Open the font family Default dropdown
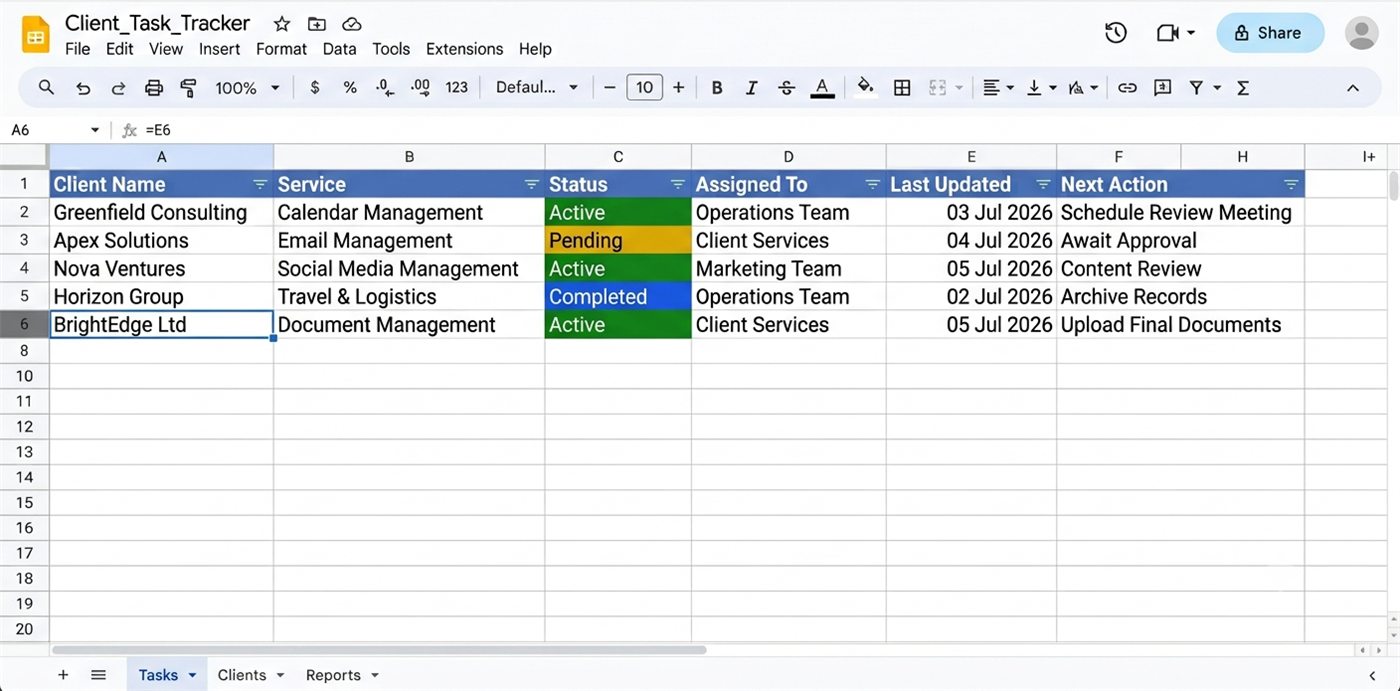 pos(537,88)
